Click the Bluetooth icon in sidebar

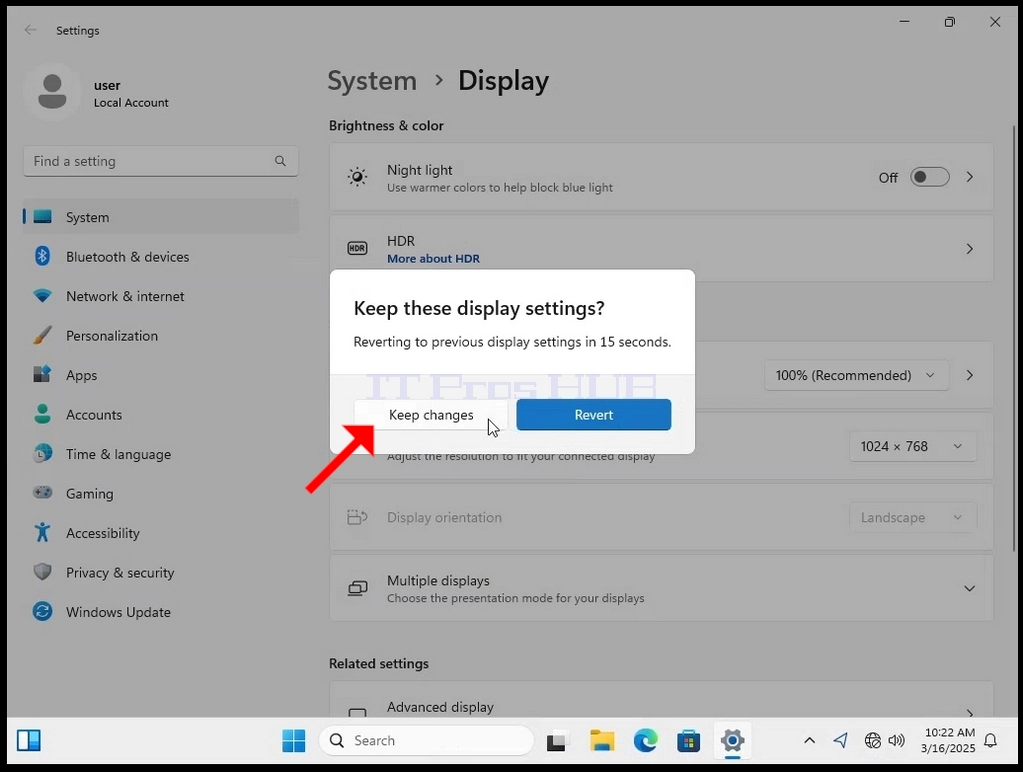coord(42,256)
